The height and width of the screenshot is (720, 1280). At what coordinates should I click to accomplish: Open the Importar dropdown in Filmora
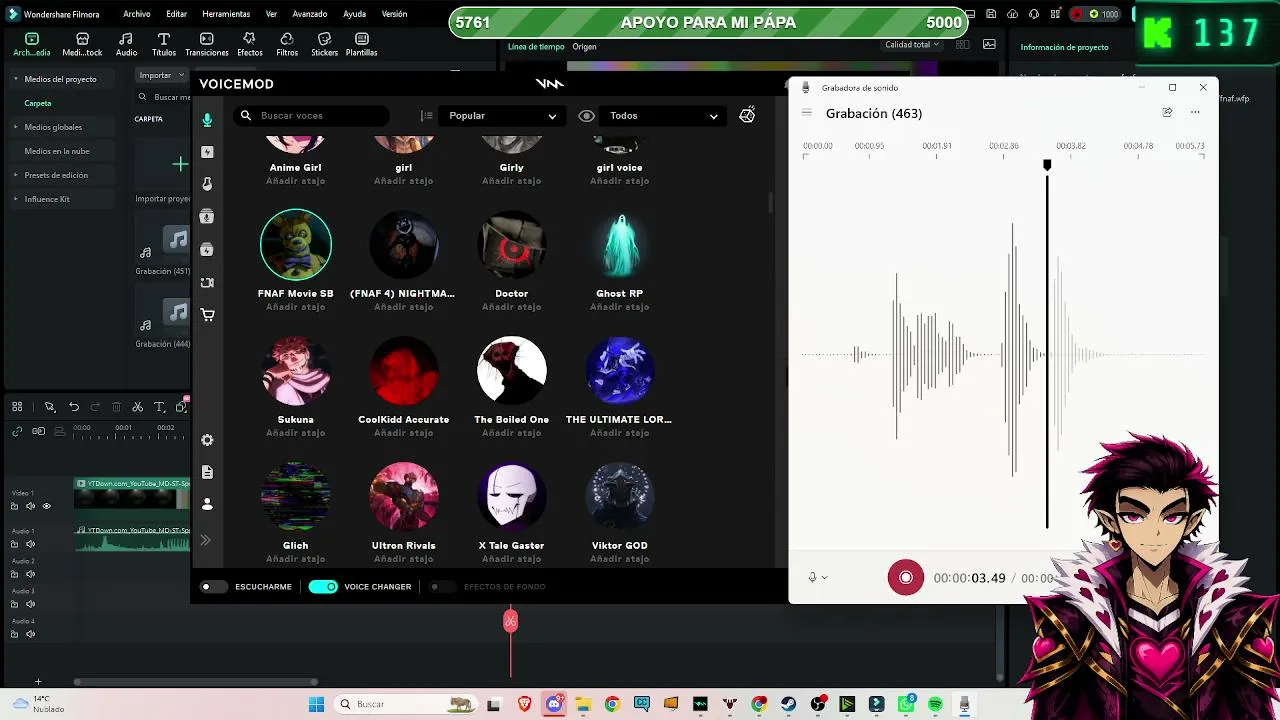(162, 75)
